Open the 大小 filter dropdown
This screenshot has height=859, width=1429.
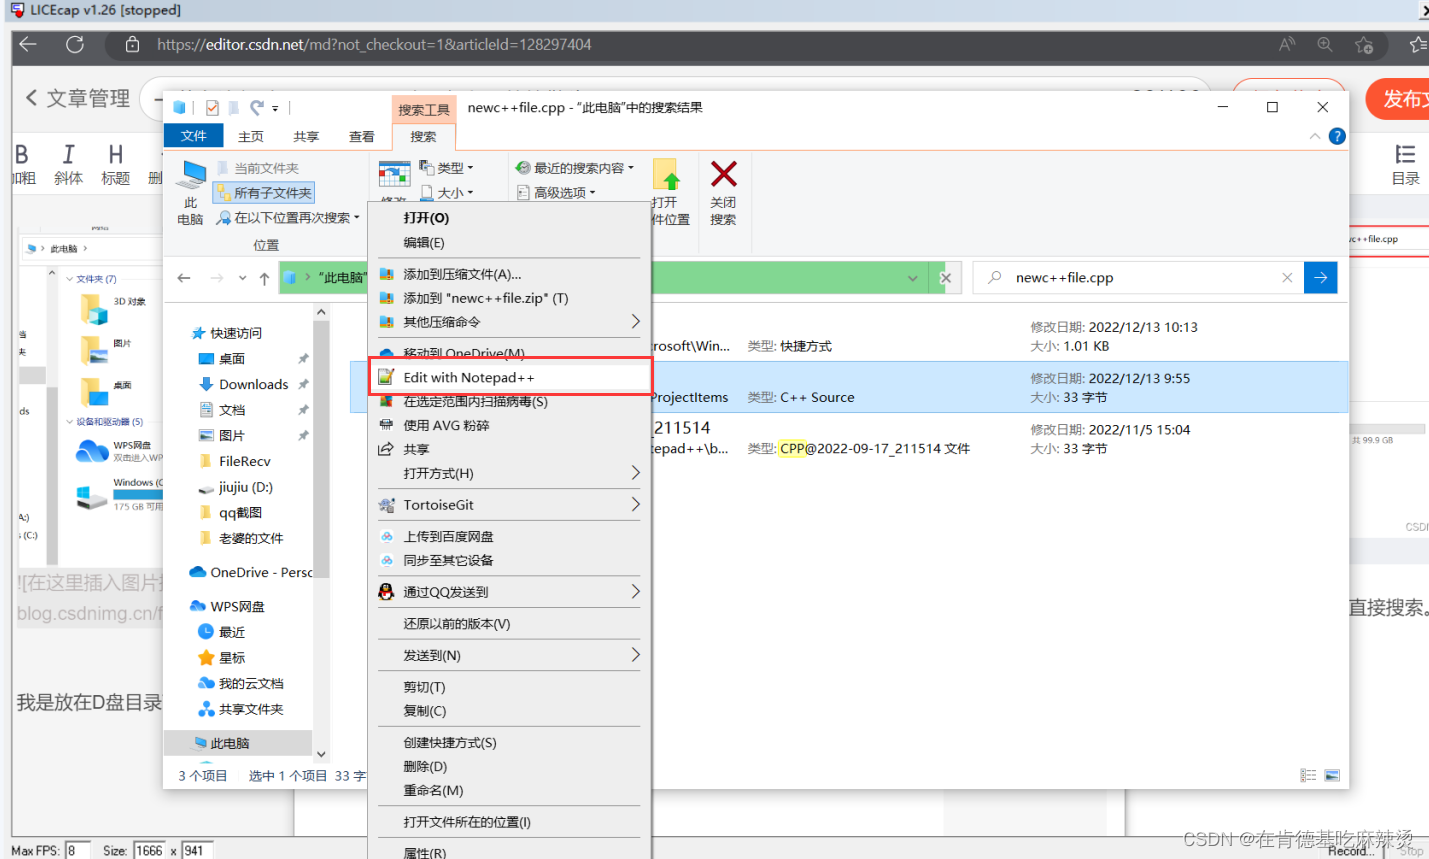tap(446, 192)
